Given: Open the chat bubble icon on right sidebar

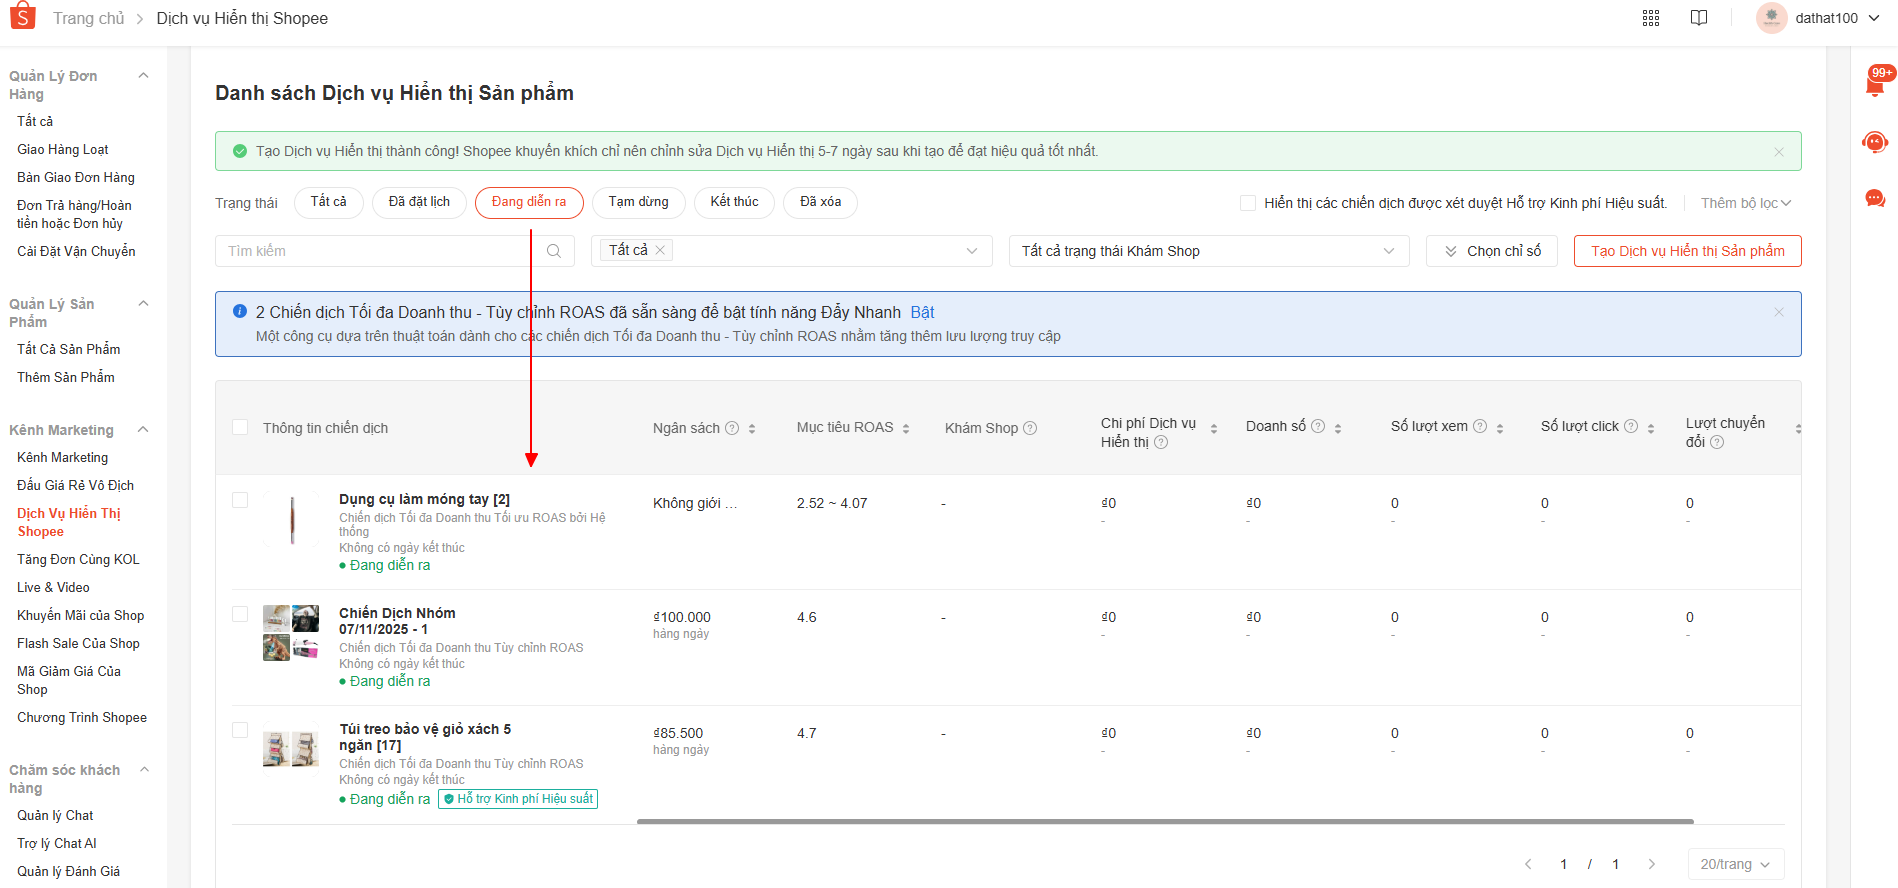Looking at the screenshot, I should [x=1875, y=198].
